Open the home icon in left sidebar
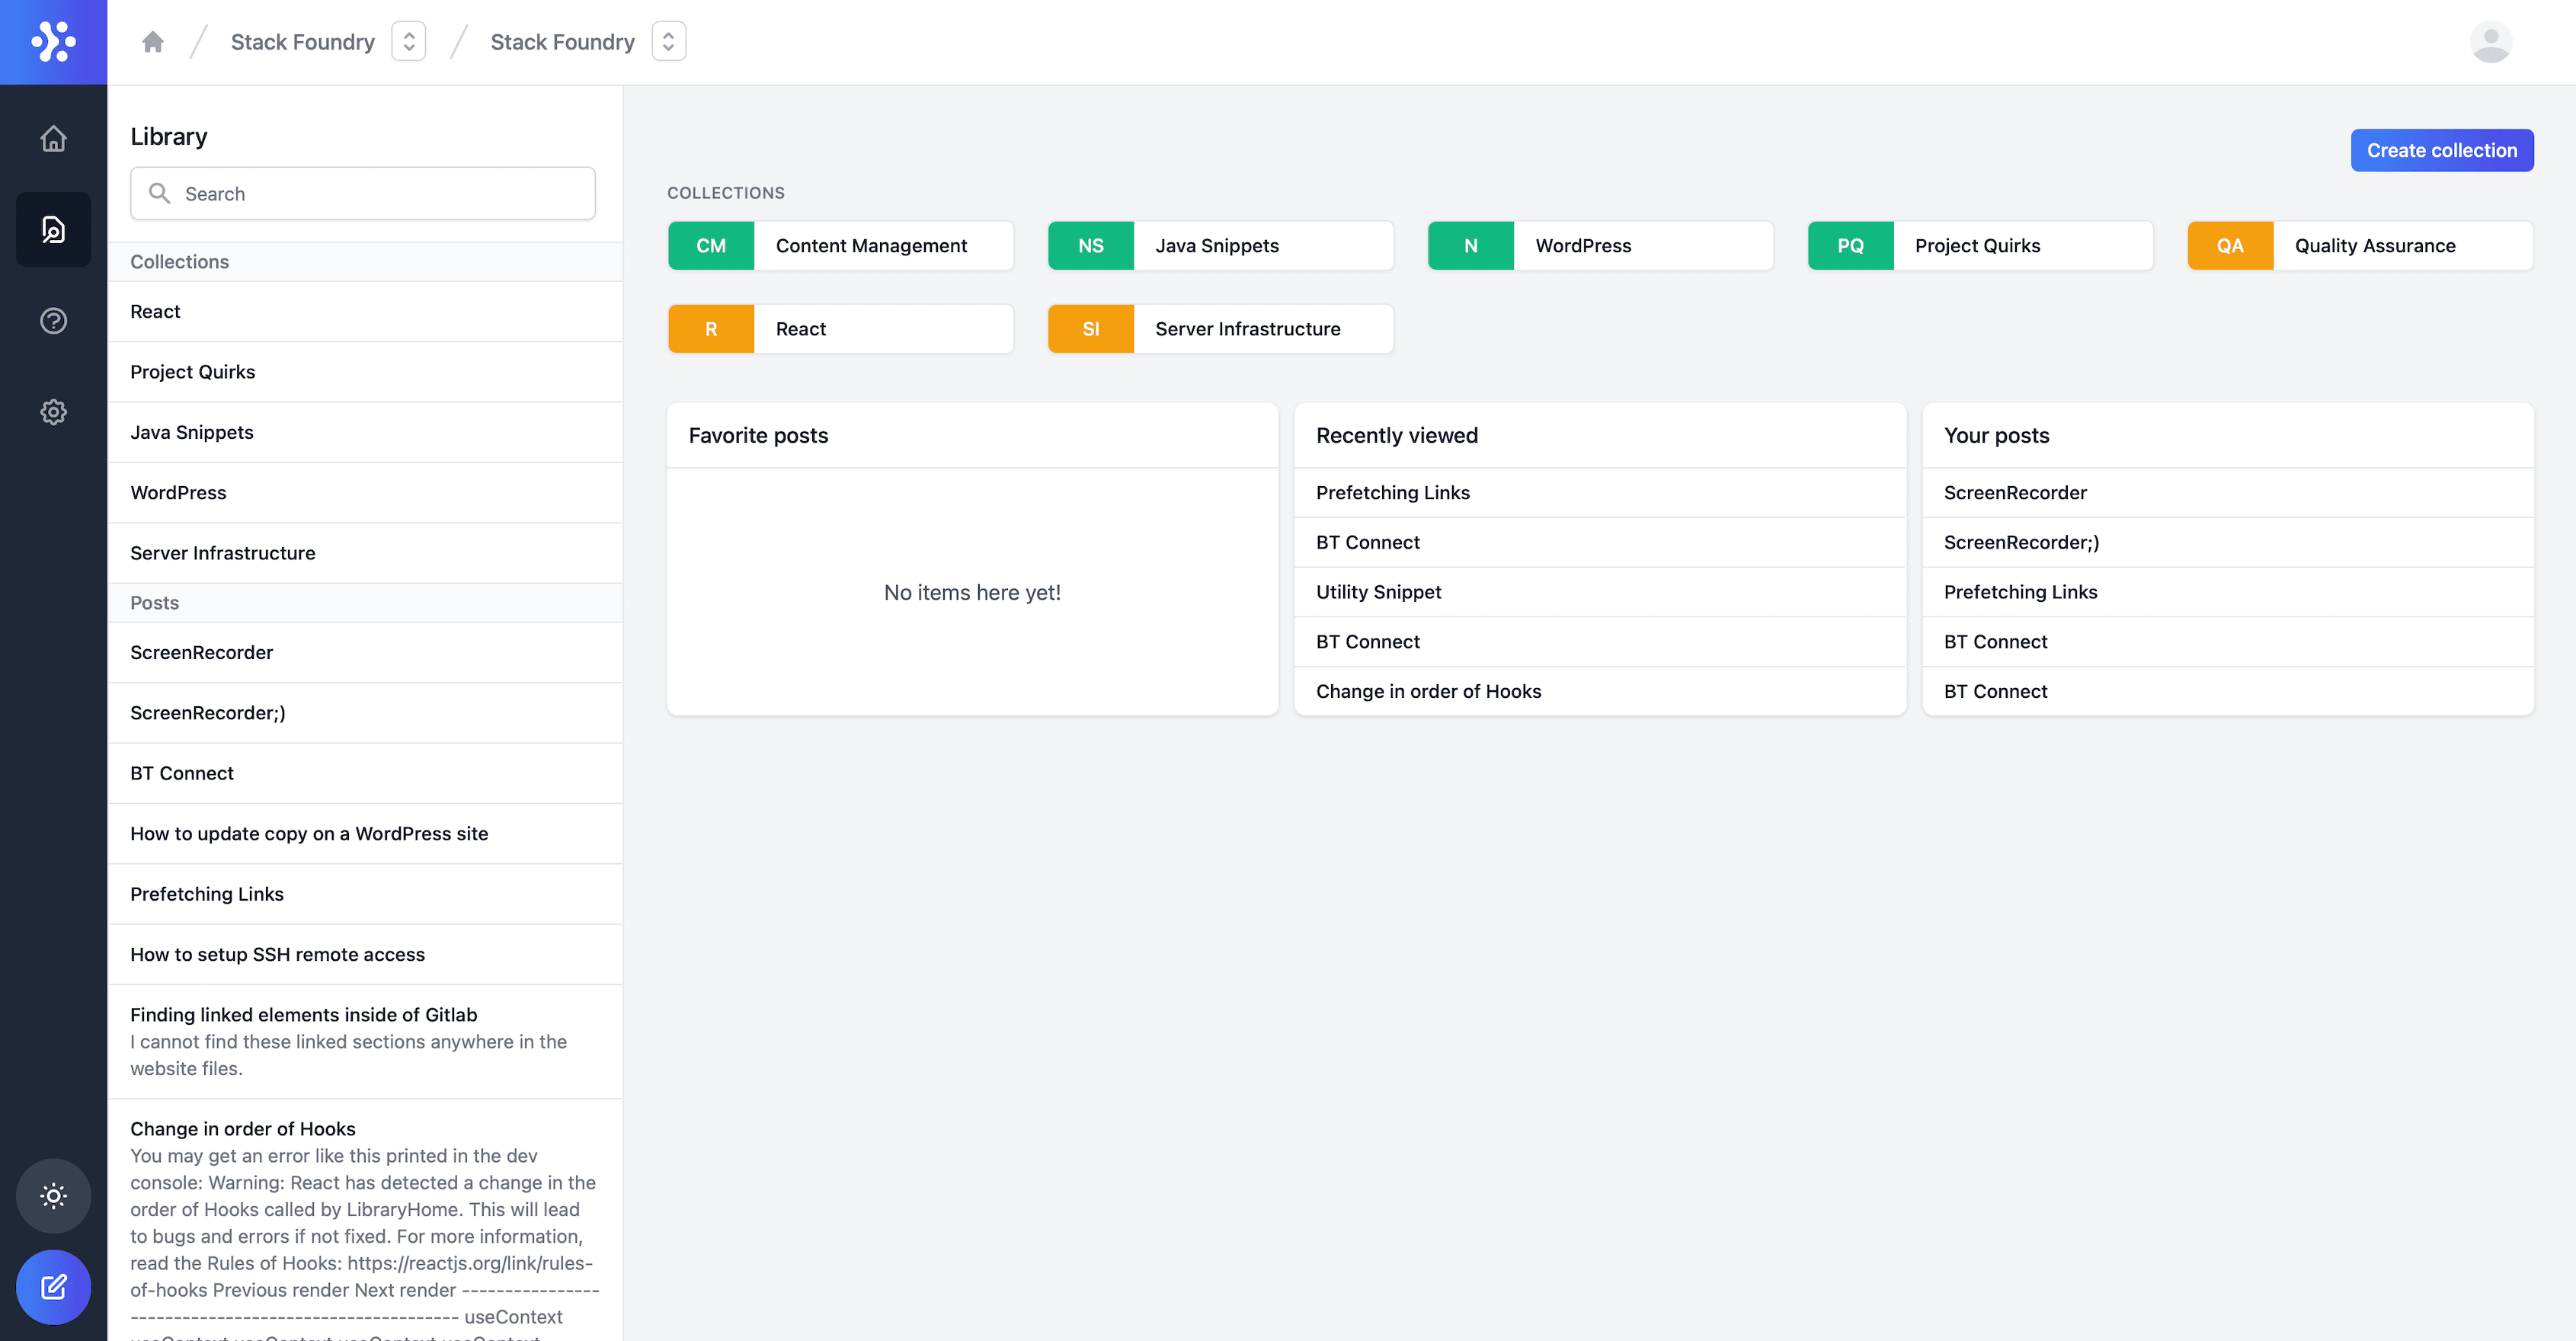 pyautogui.click(x=53, y=138)
